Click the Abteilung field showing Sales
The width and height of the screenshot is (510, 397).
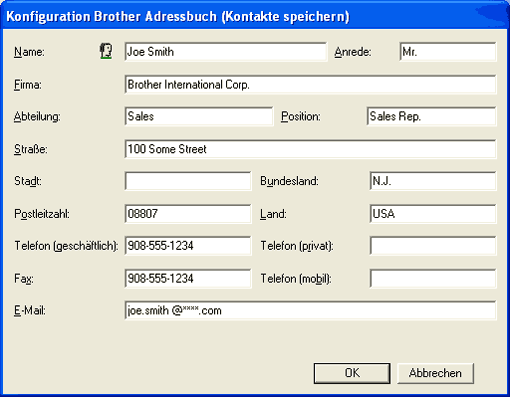[199, 116]
